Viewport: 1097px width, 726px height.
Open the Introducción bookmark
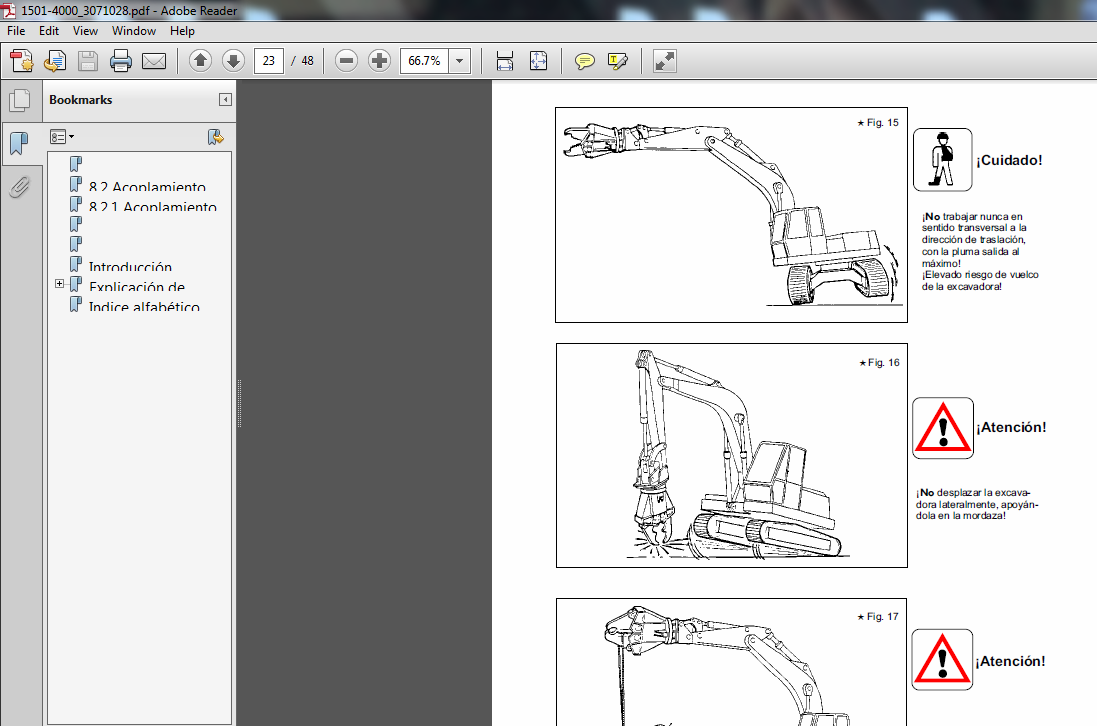[130, 266]
